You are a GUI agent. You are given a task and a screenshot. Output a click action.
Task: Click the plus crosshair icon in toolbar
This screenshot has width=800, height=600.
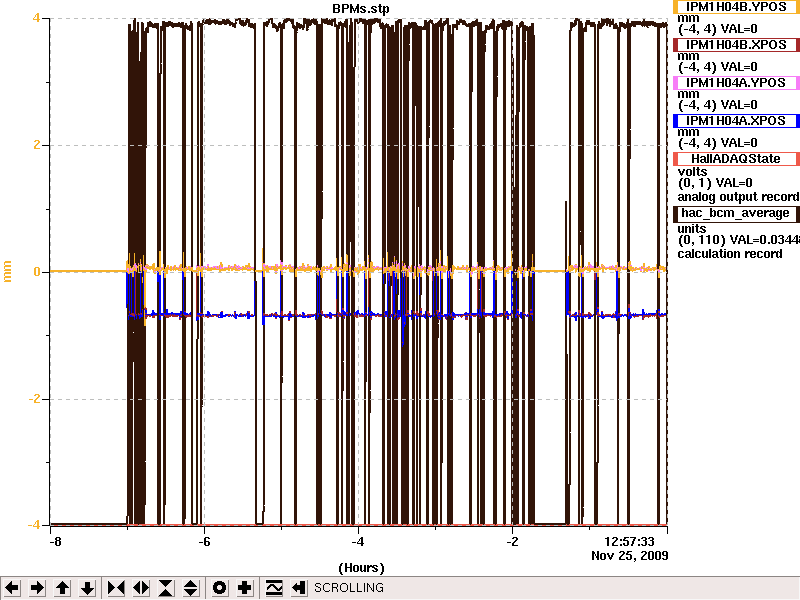[244, 588]
